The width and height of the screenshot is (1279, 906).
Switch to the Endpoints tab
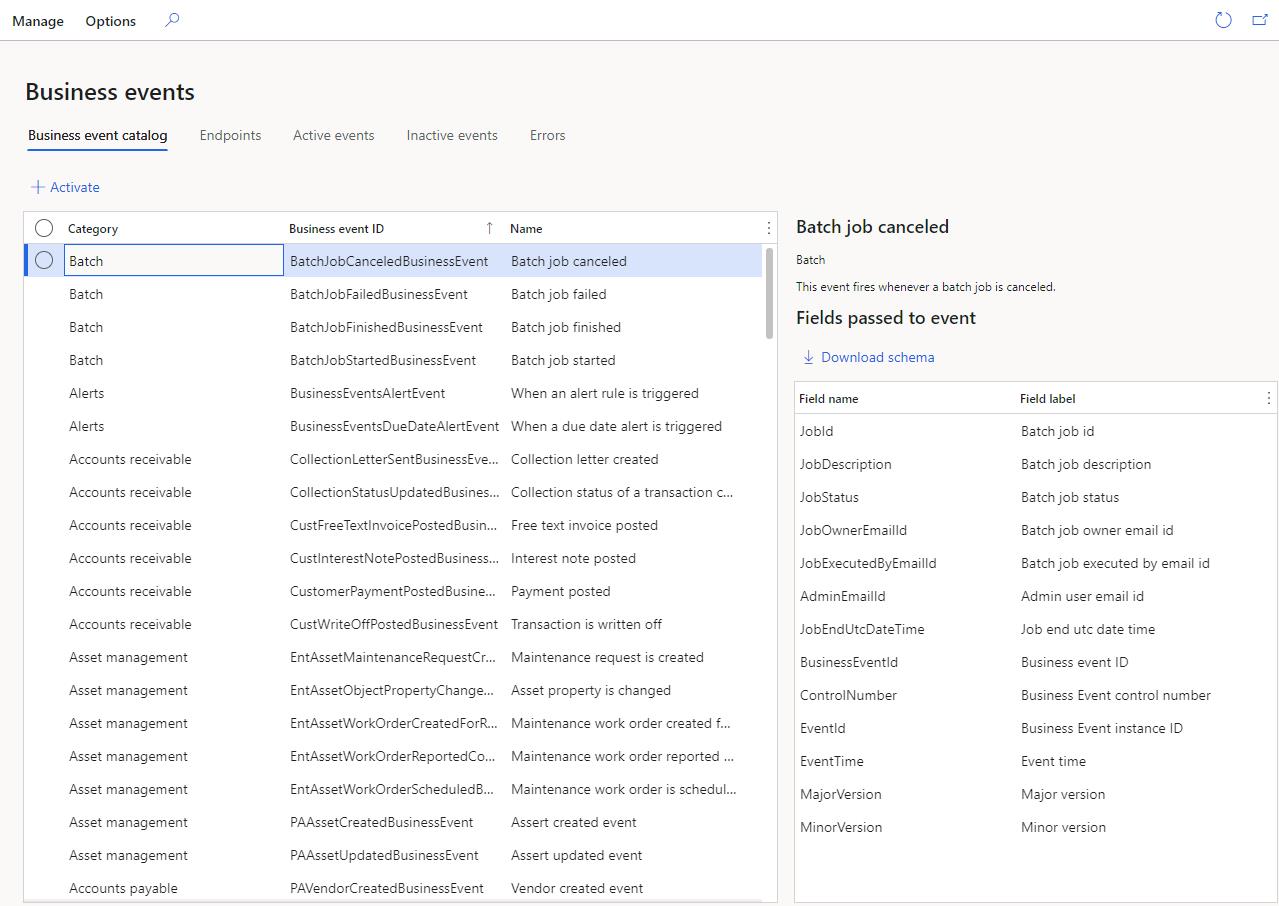pyautogui.click(x=230, y=135)
